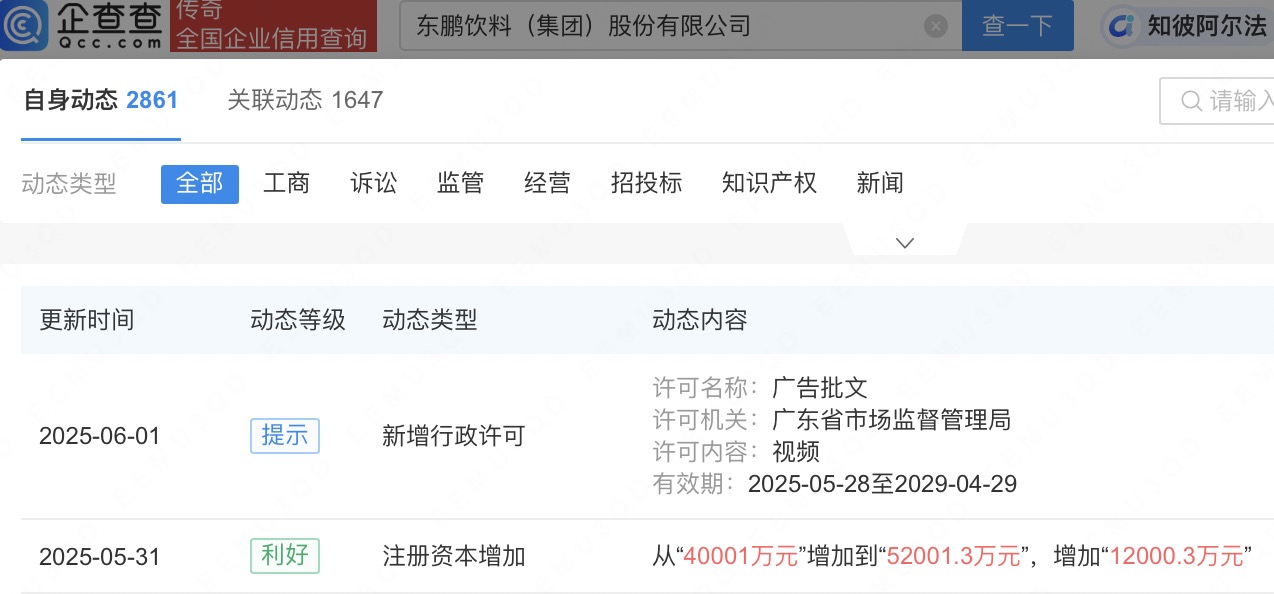Select 经营 dynamic type filter

(548, 183)
